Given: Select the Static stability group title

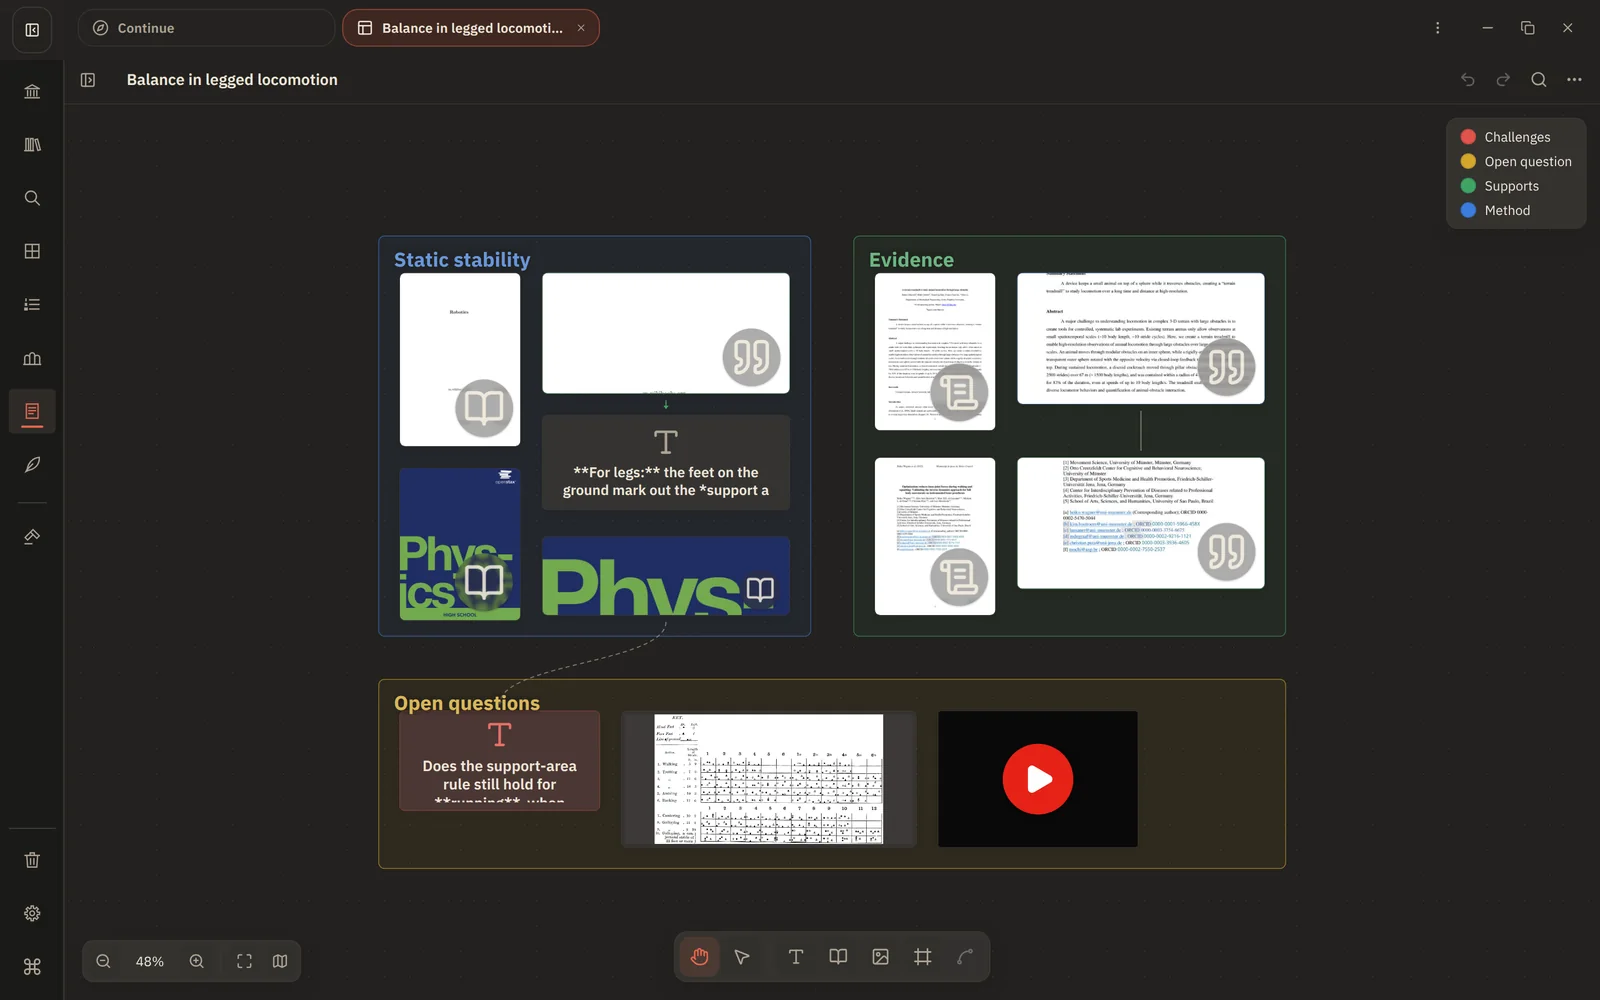Looking at the screenshot, I should 462,260.
